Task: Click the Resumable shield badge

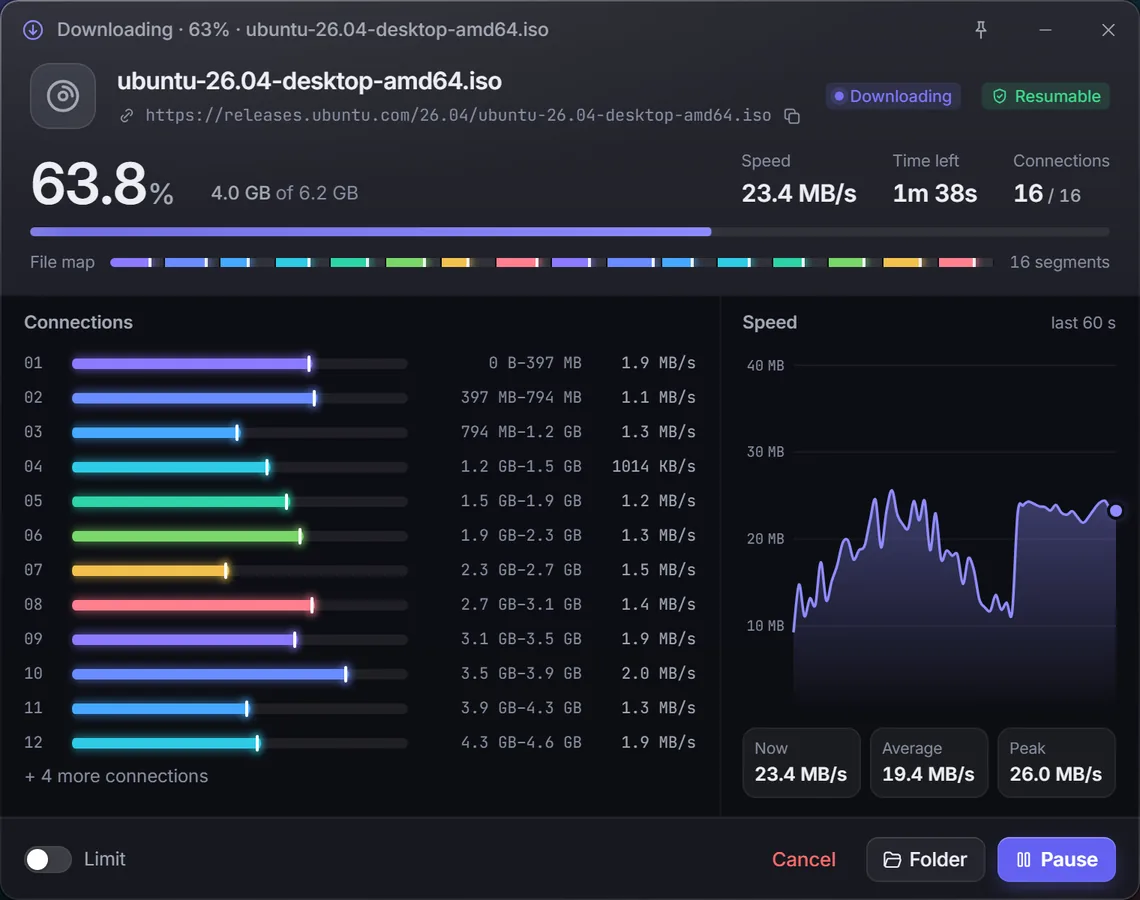Action: click(1045, 96)
